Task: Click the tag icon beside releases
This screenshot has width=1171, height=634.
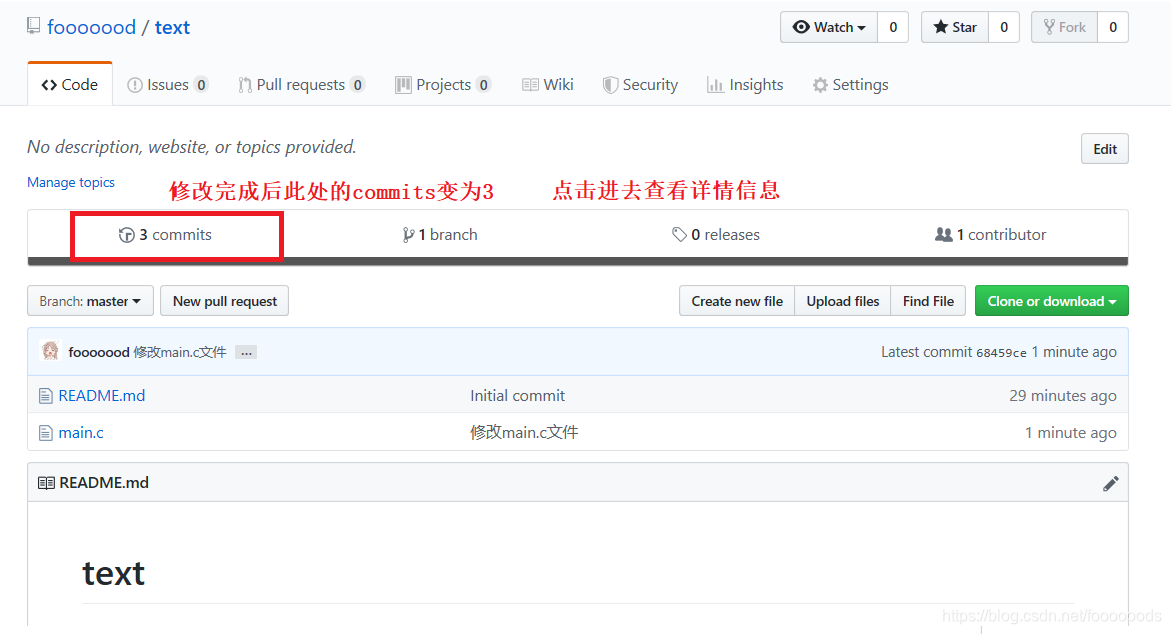Action: pos(679,234)
